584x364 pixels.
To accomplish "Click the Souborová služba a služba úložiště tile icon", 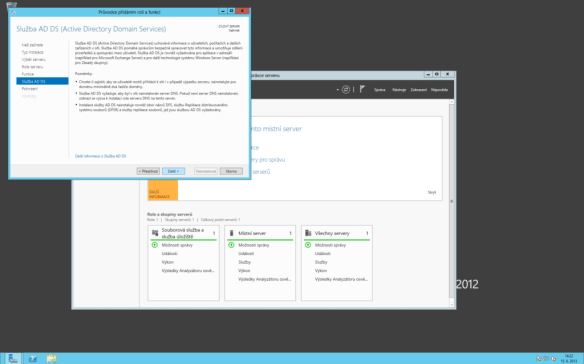I will pos(155,233).
